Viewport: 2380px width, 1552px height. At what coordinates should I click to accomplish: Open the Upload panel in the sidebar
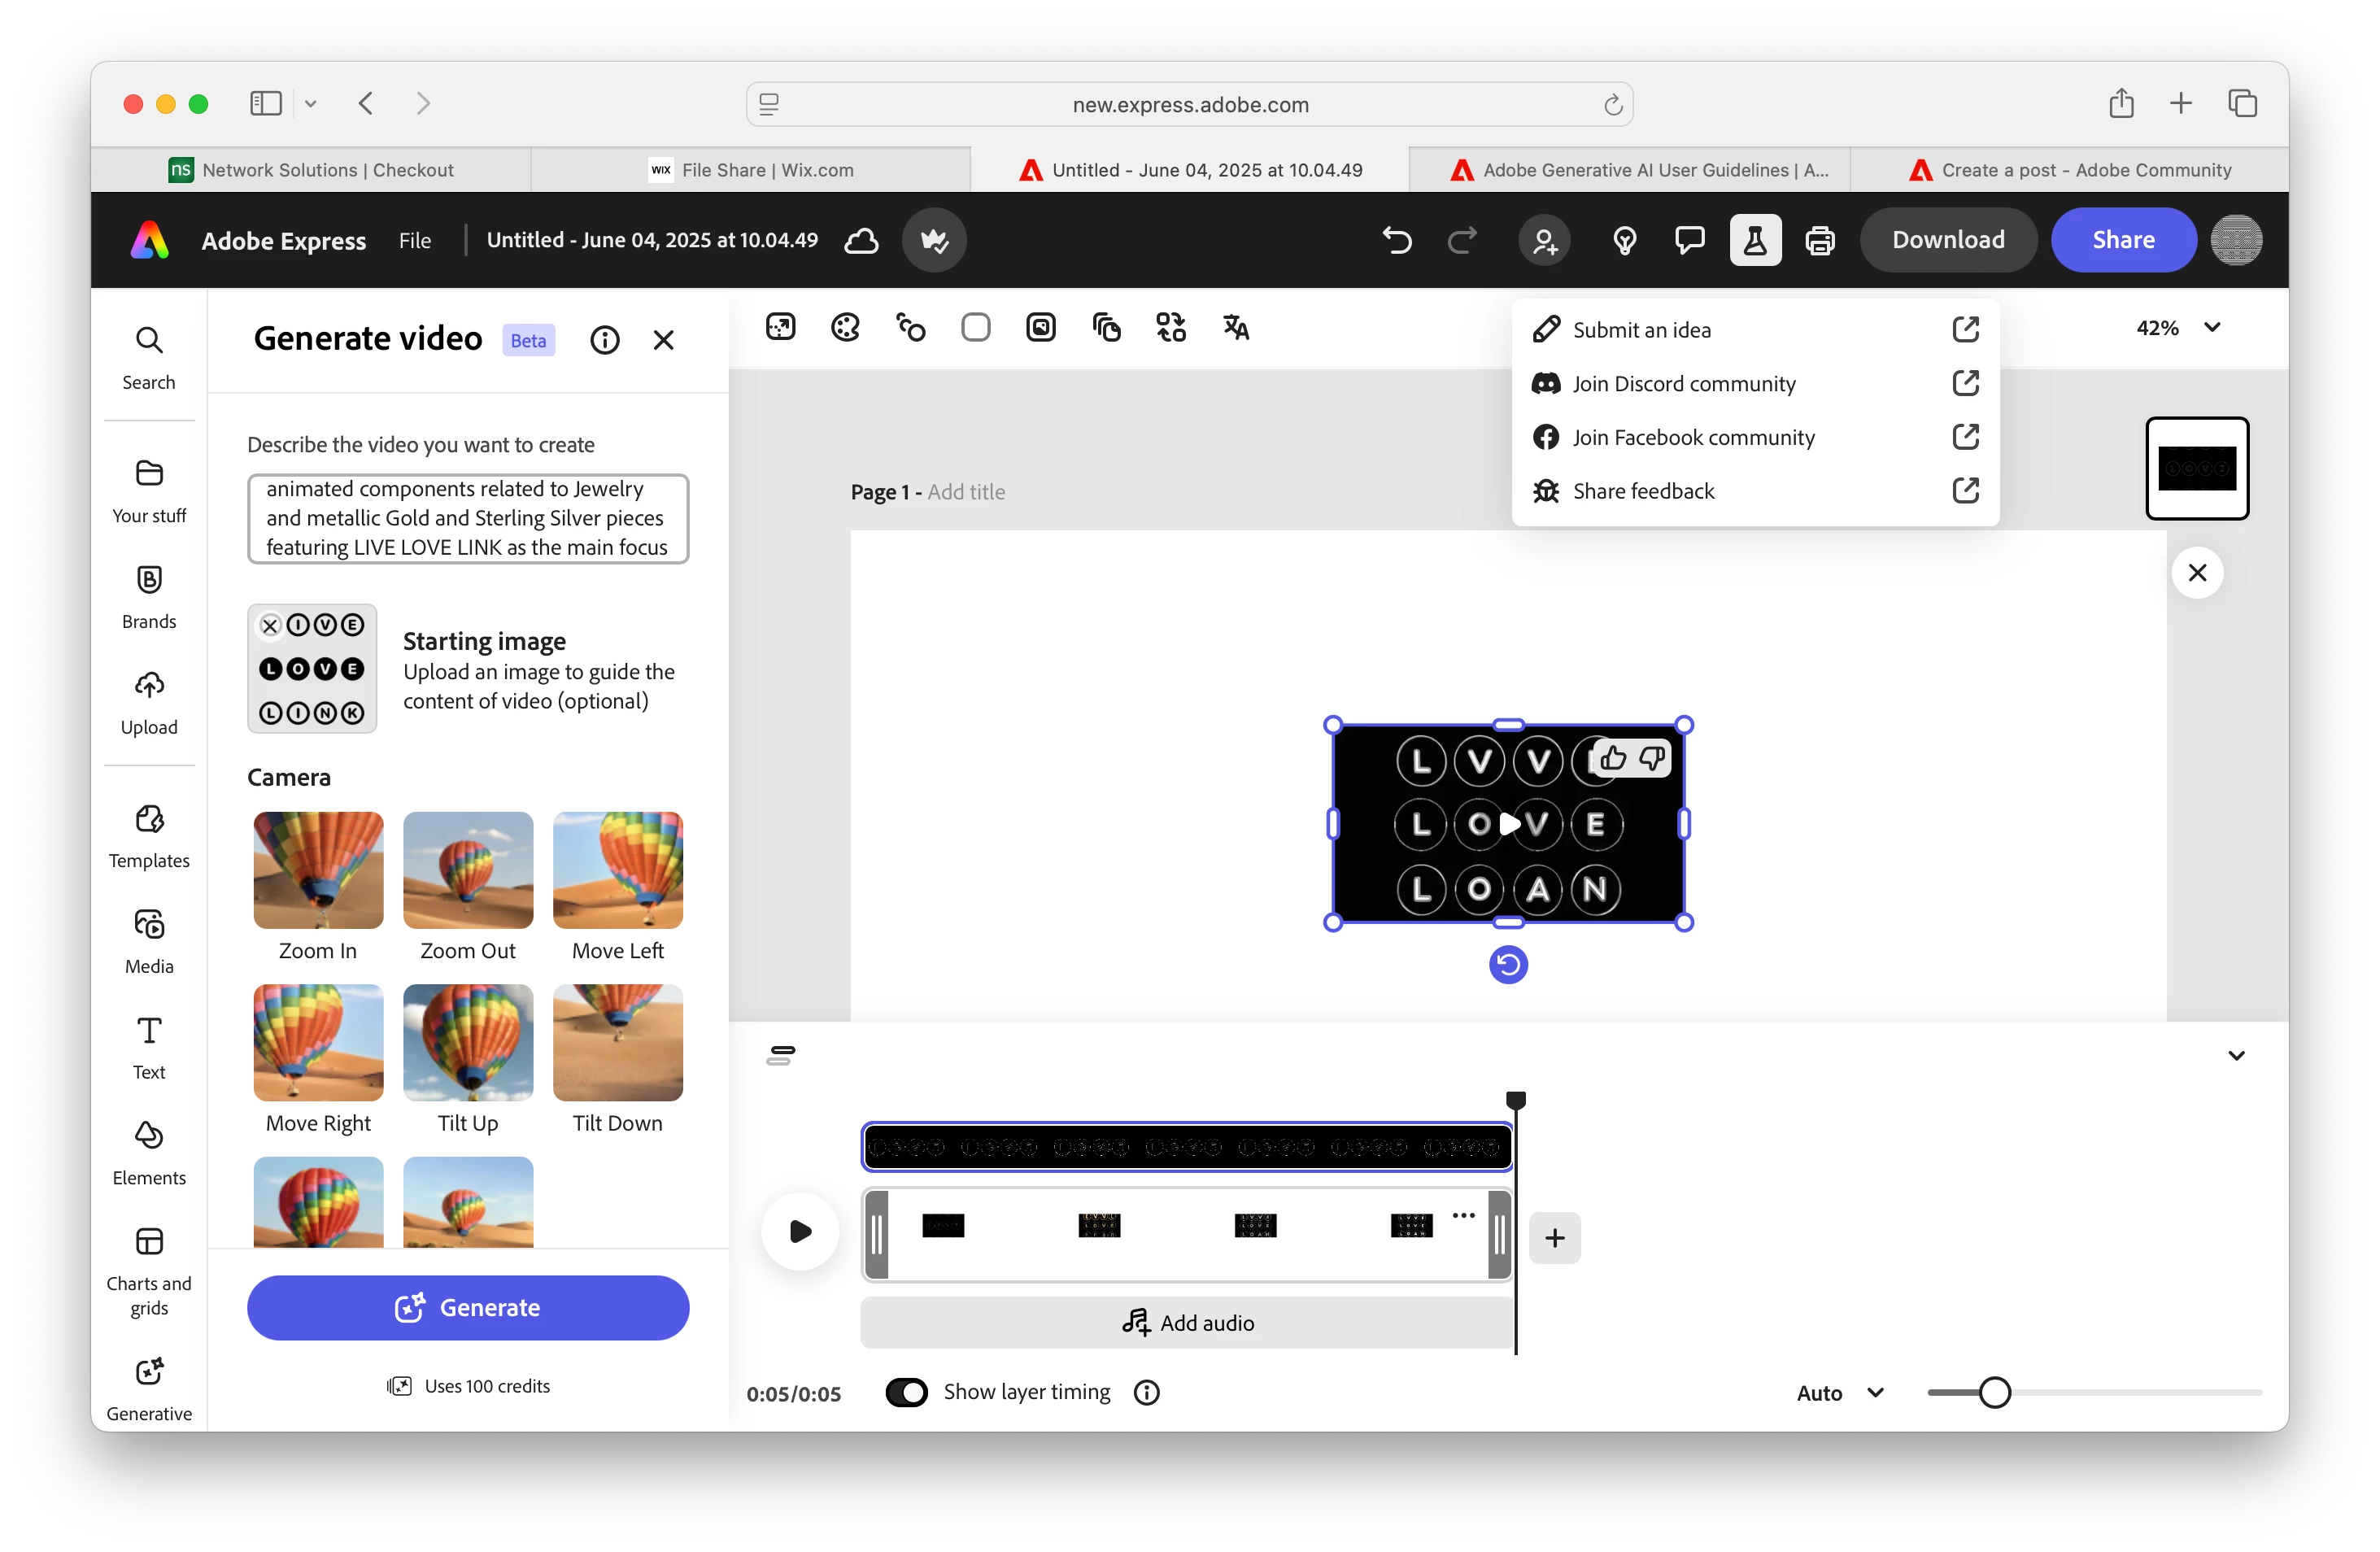coord(149,702)
